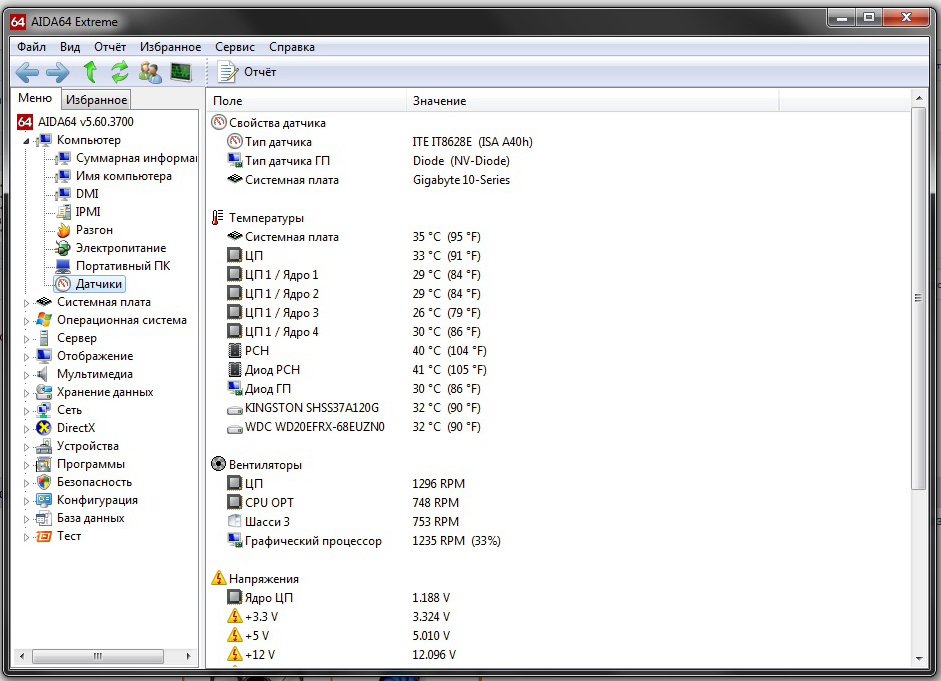The width and height of the screenshot is (941, 681).
Task: Open the Справка menu
Action: 292,47
